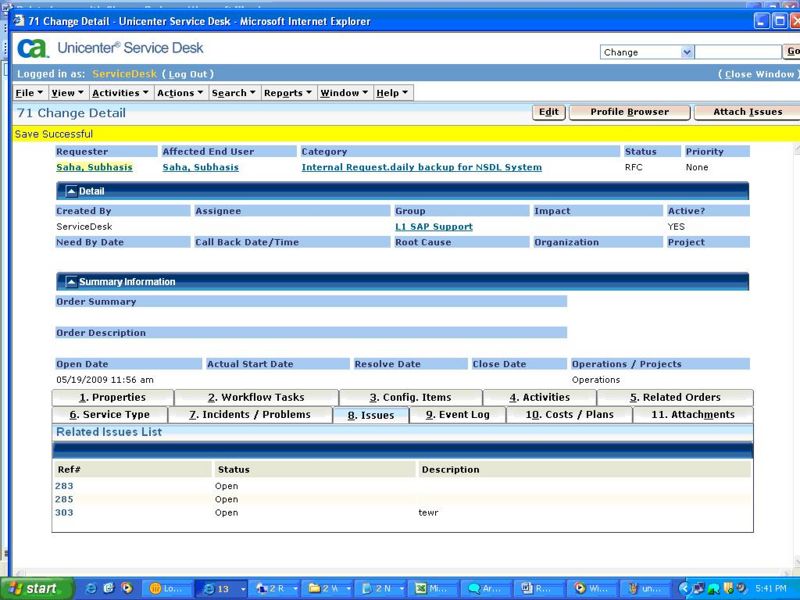The image size is (800, 600).
Task: Open the Reports menu
Action: [x=287, y=92]
